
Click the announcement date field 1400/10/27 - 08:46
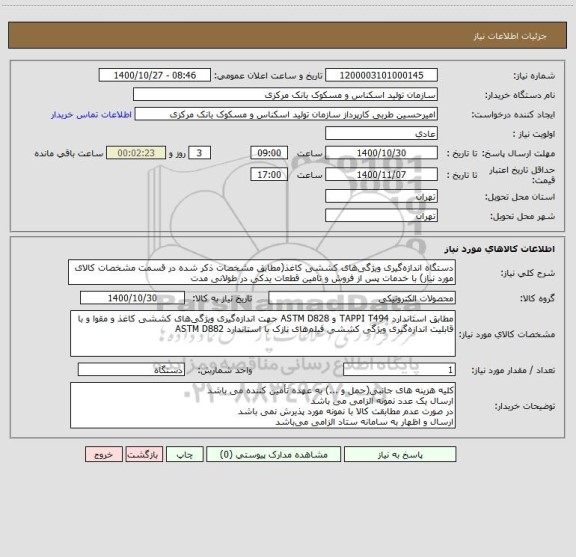point(155,75)
